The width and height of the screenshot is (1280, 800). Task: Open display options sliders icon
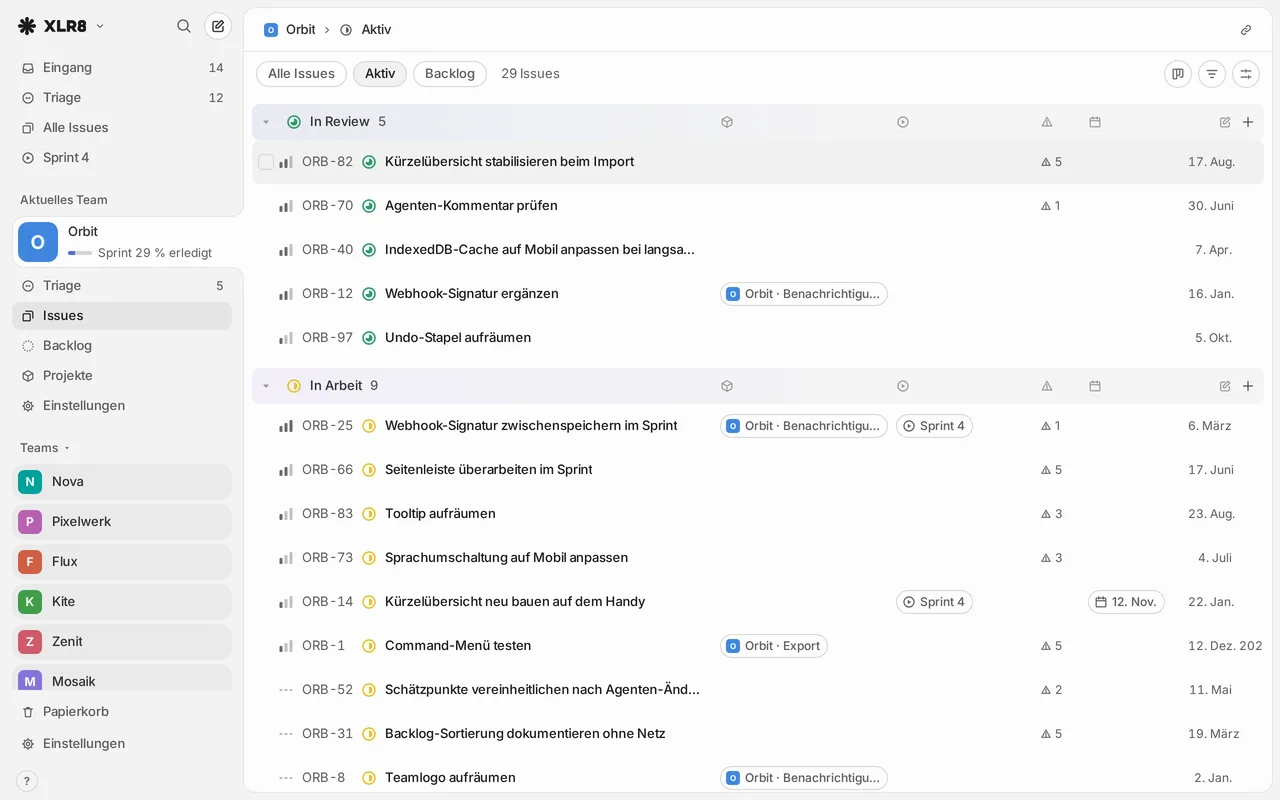(x=1246, y=73)
